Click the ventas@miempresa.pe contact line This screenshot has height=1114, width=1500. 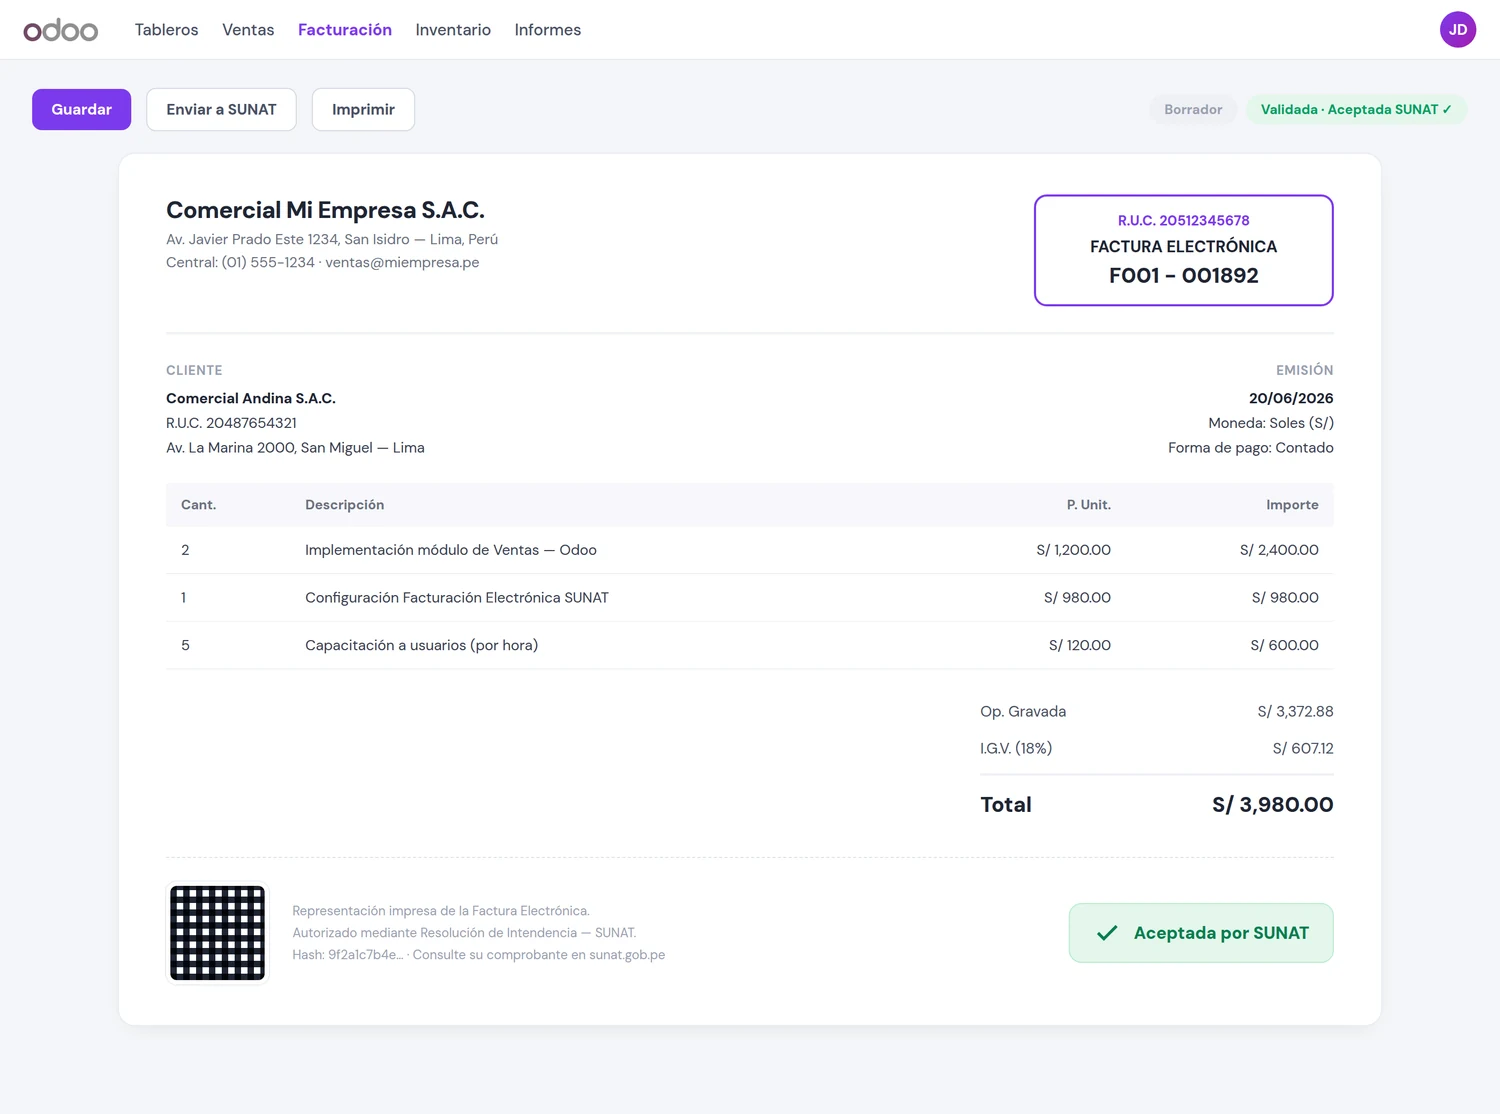[323, 262]
